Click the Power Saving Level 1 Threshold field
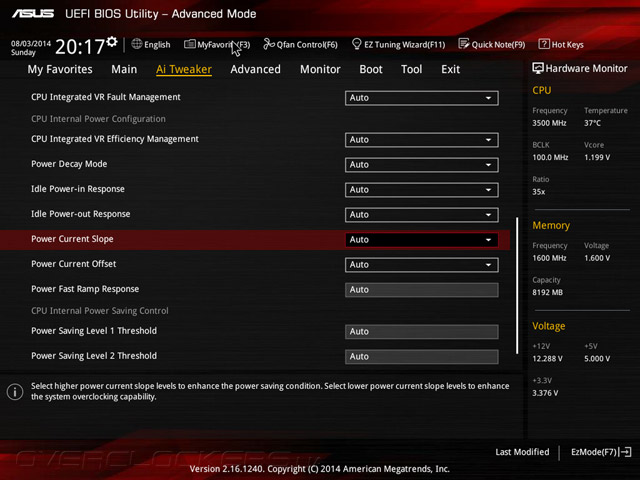Screen dimensions: 640x480 pos(422,331)
